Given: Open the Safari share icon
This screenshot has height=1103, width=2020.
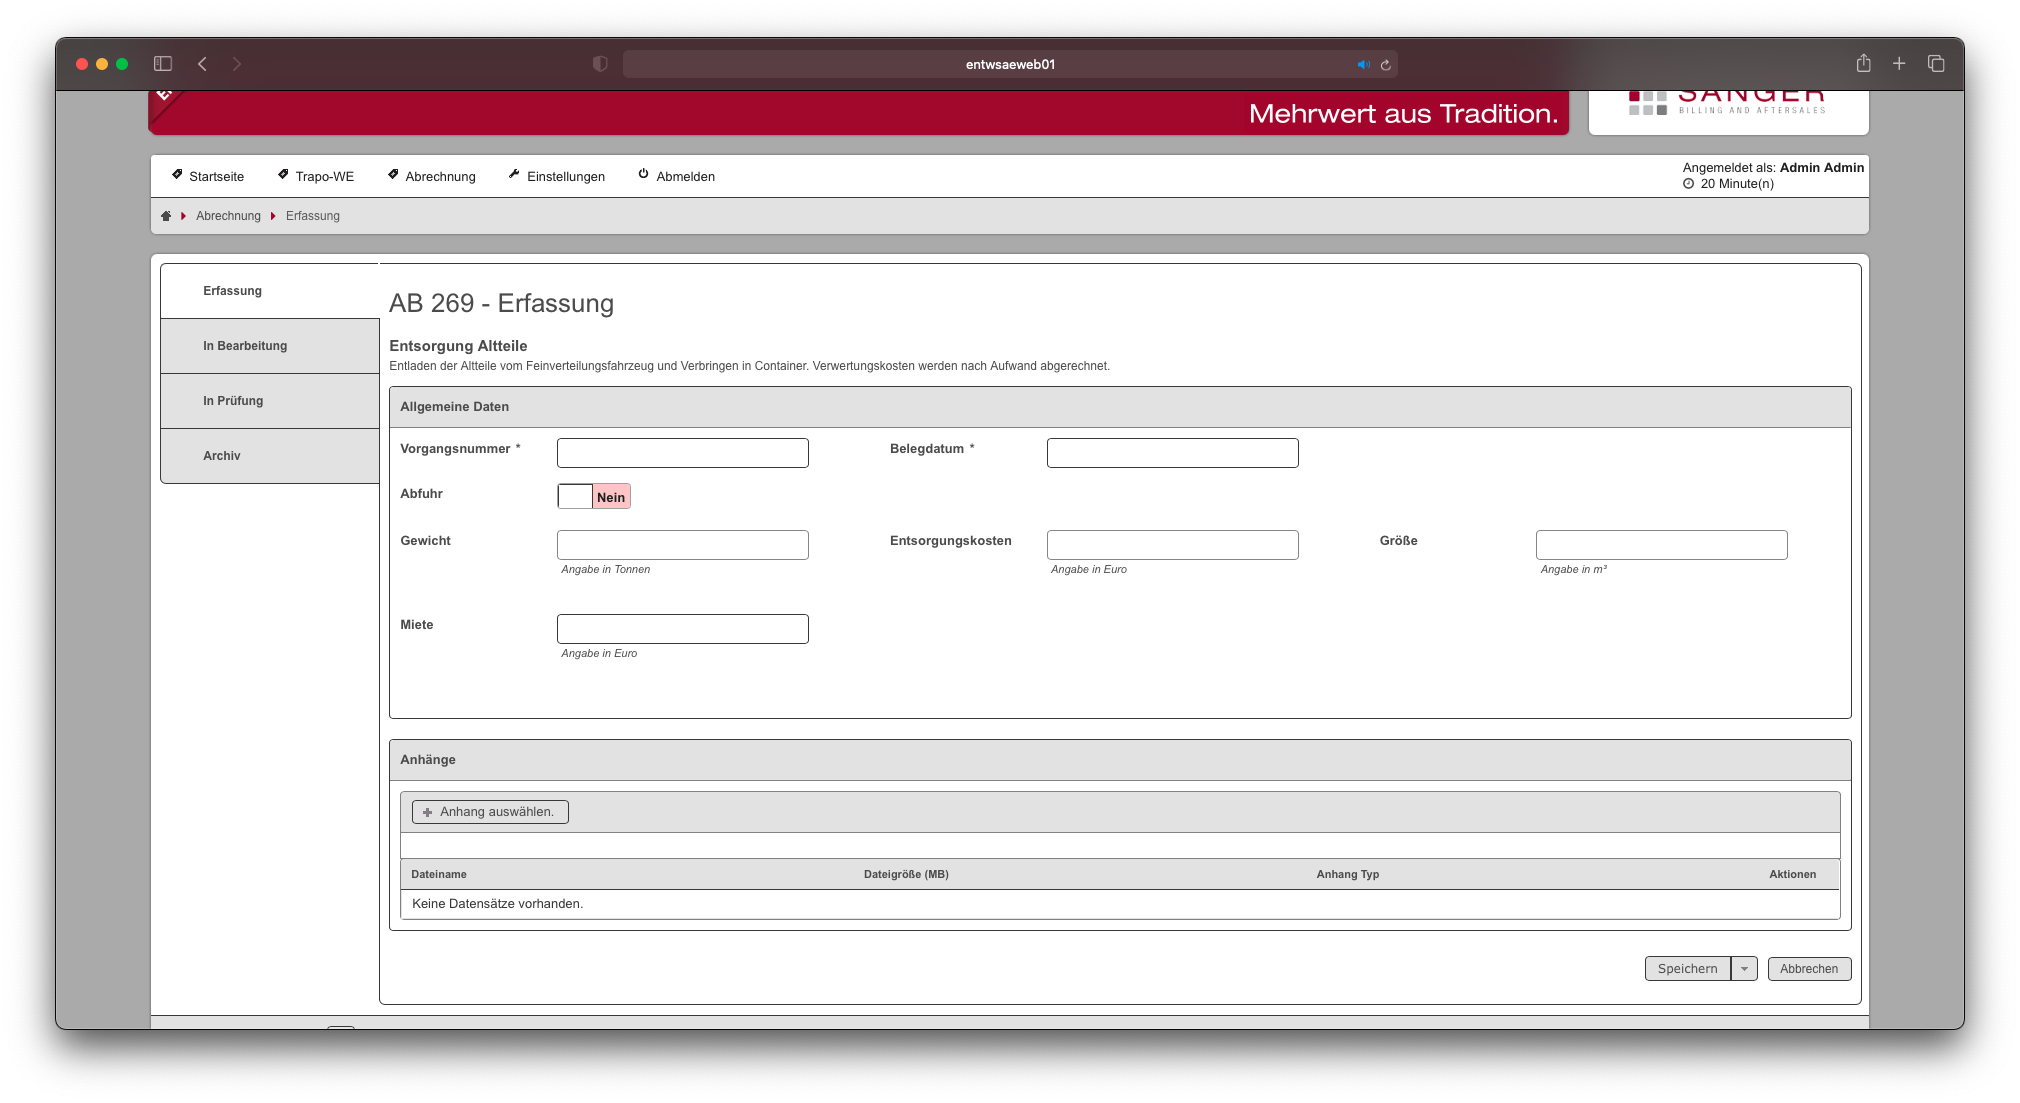Looking at the screenshot, I should (x=1864, y=63).
